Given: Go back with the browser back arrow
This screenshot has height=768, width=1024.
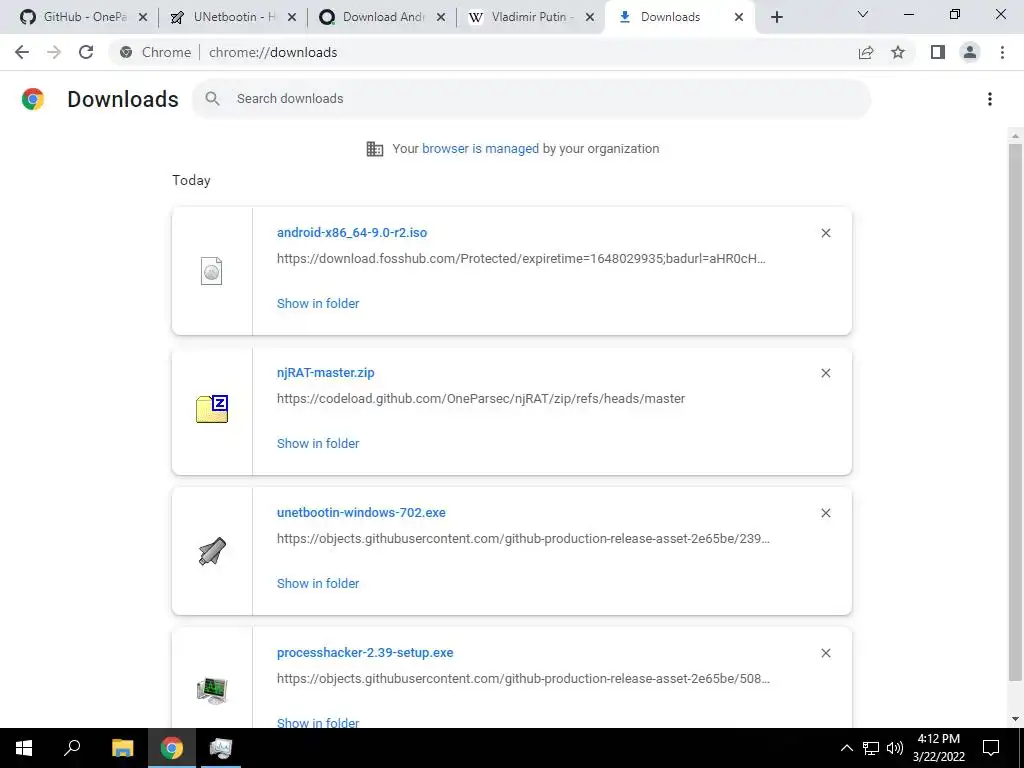Looking at the screenshot, I should (22, 52).
